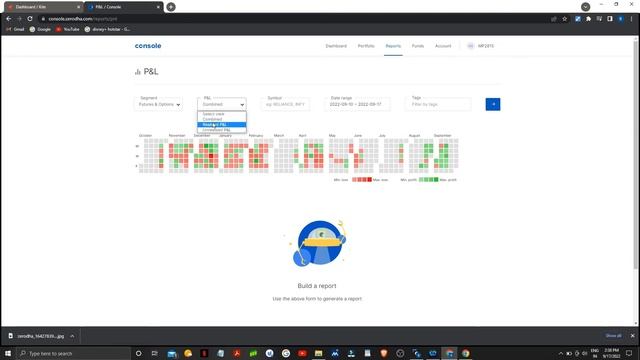Choose 'Combined' from the P&L list
The height and width of the screenshot is (360, 640).
[x=222, y=119]
